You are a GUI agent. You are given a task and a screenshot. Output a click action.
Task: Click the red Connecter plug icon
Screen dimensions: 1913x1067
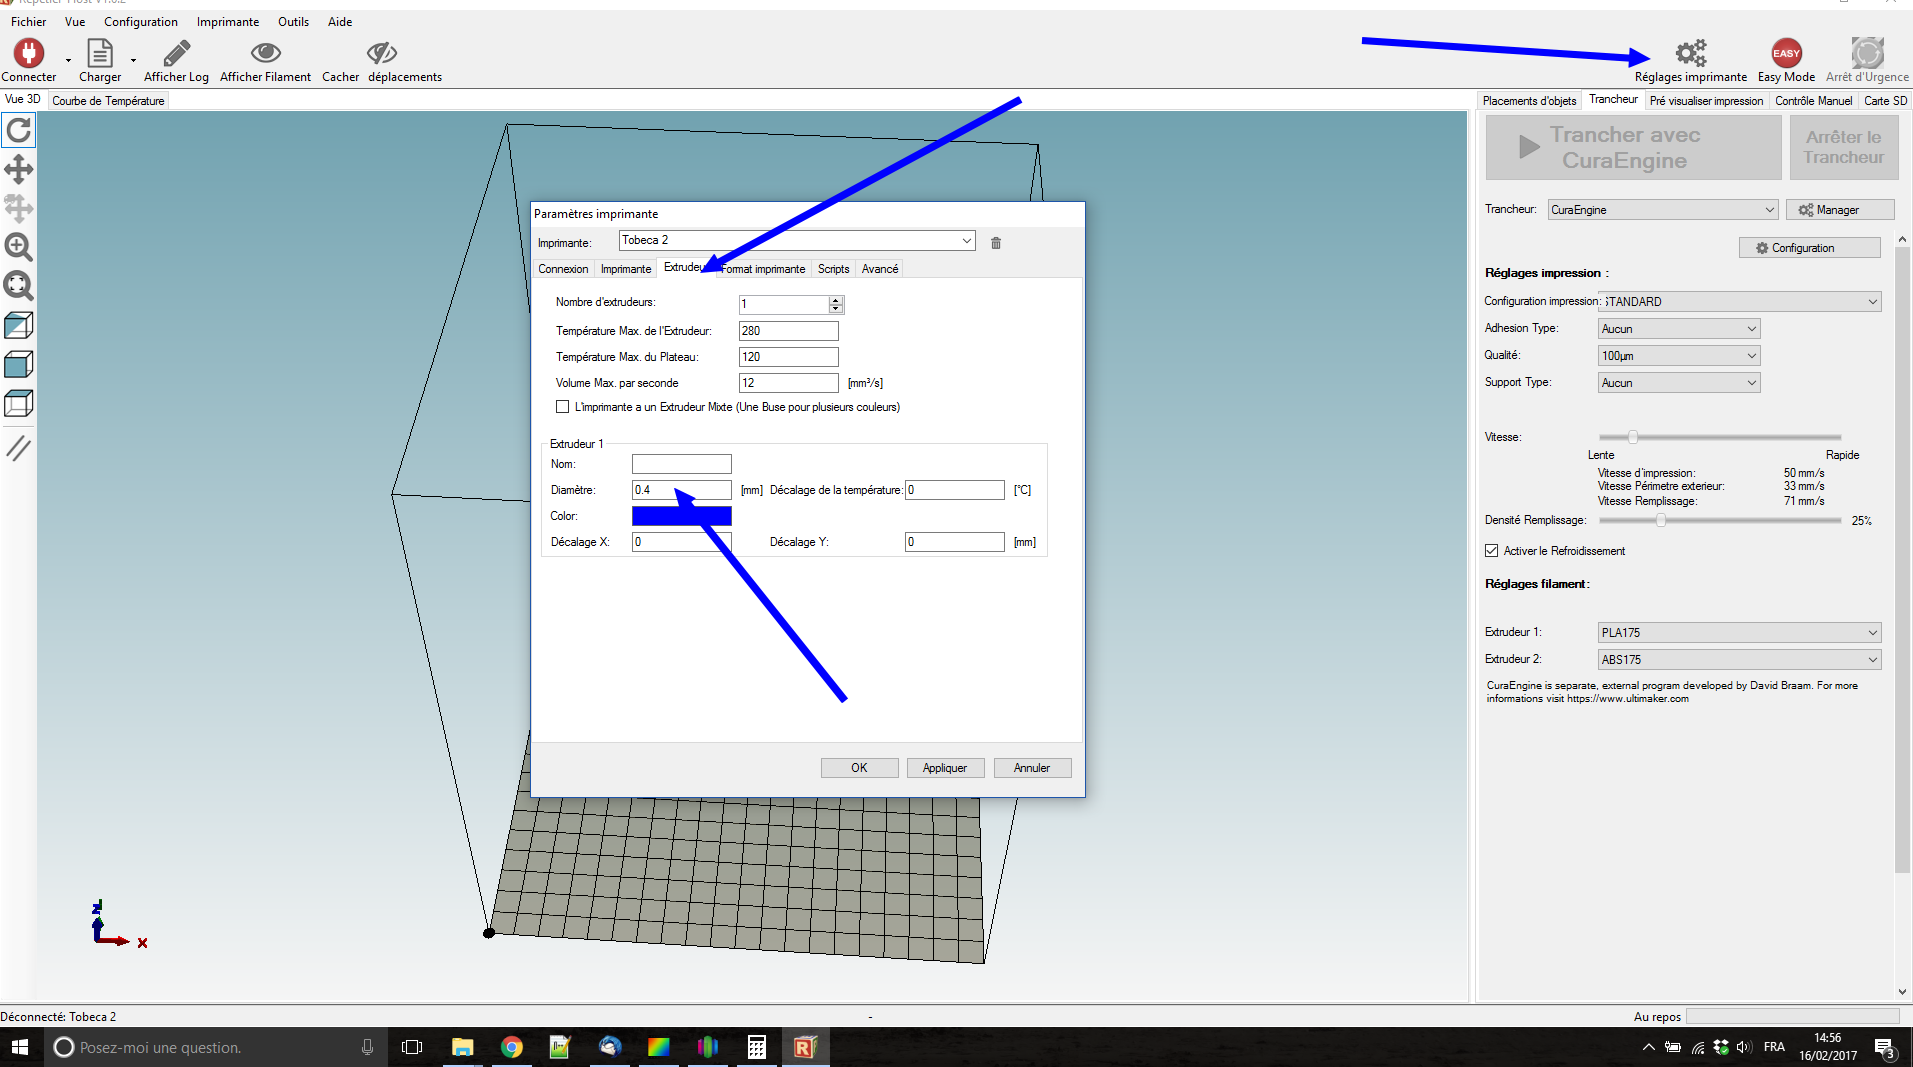point(28,53)
